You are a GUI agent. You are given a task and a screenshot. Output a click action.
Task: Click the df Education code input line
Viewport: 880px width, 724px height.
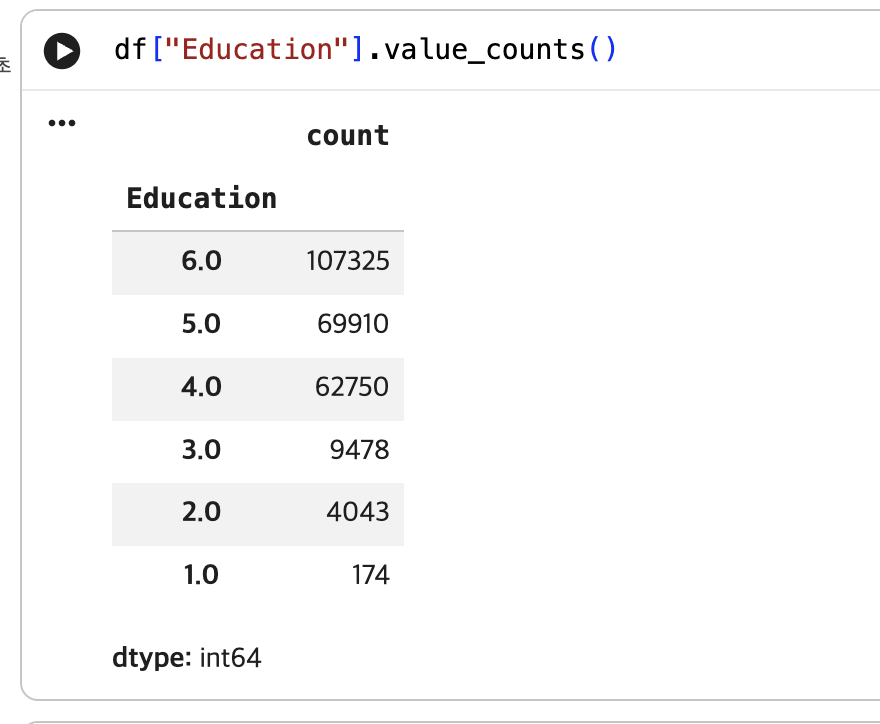(365, 49)
